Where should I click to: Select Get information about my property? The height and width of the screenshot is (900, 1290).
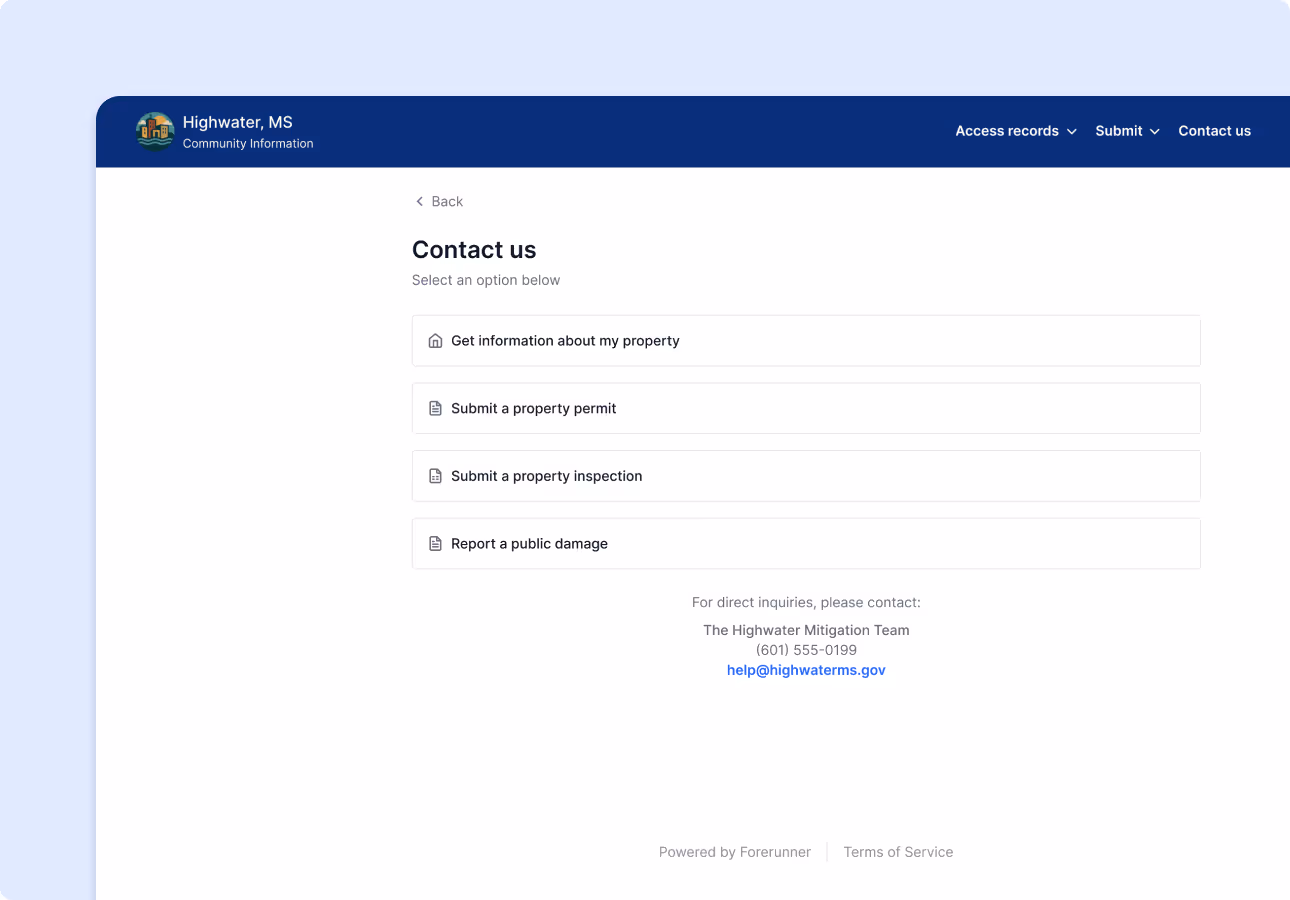point(806,341)
